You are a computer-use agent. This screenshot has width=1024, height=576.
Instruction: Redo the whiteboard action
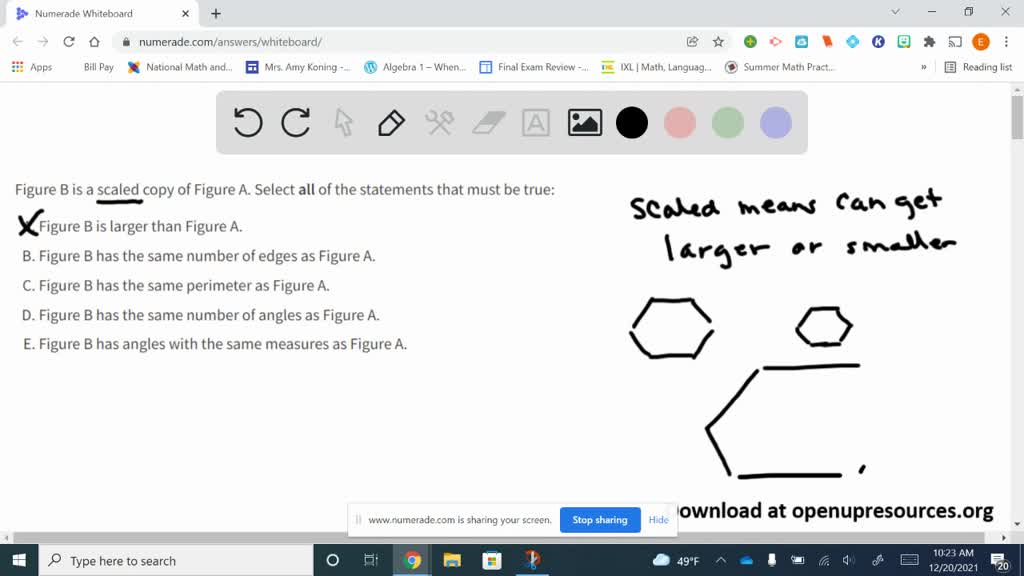coord(296,122)
